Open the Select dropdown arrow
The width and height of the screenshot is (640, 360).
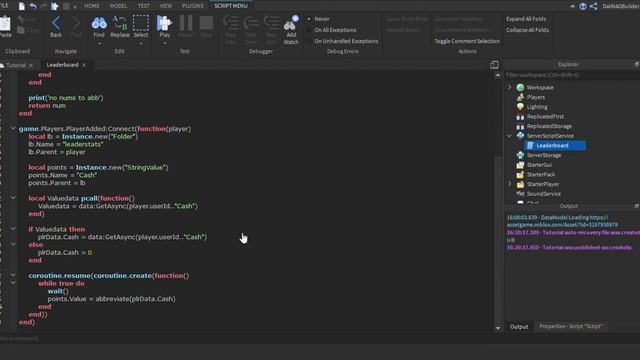pyautogui.click(x=141, y=43)
